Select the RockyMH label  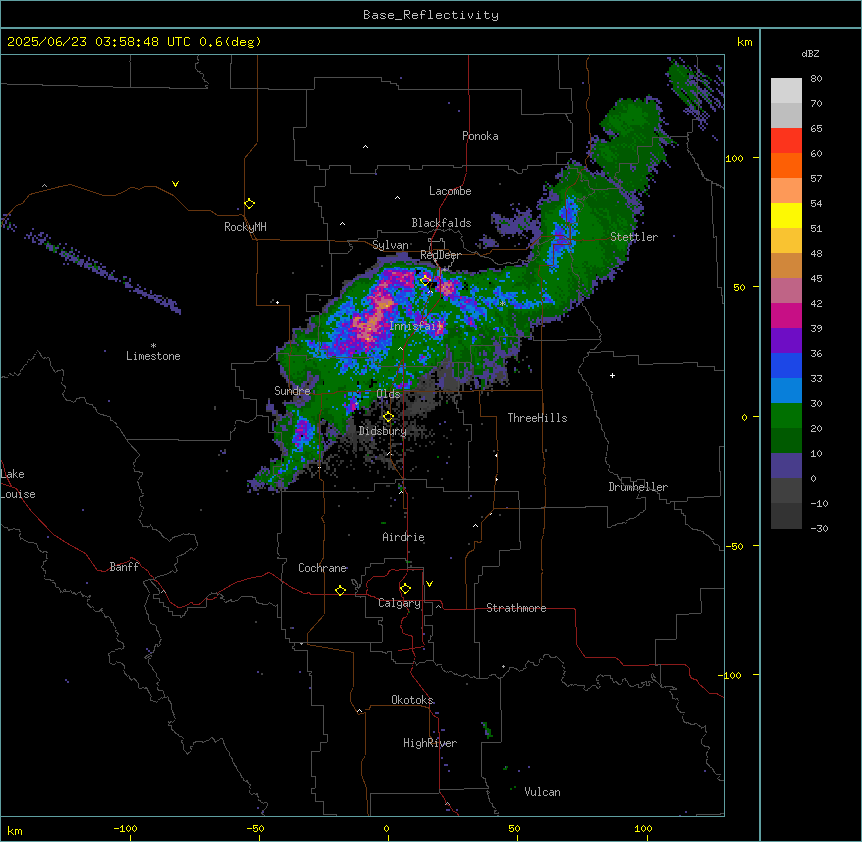[x=245, y=227]
